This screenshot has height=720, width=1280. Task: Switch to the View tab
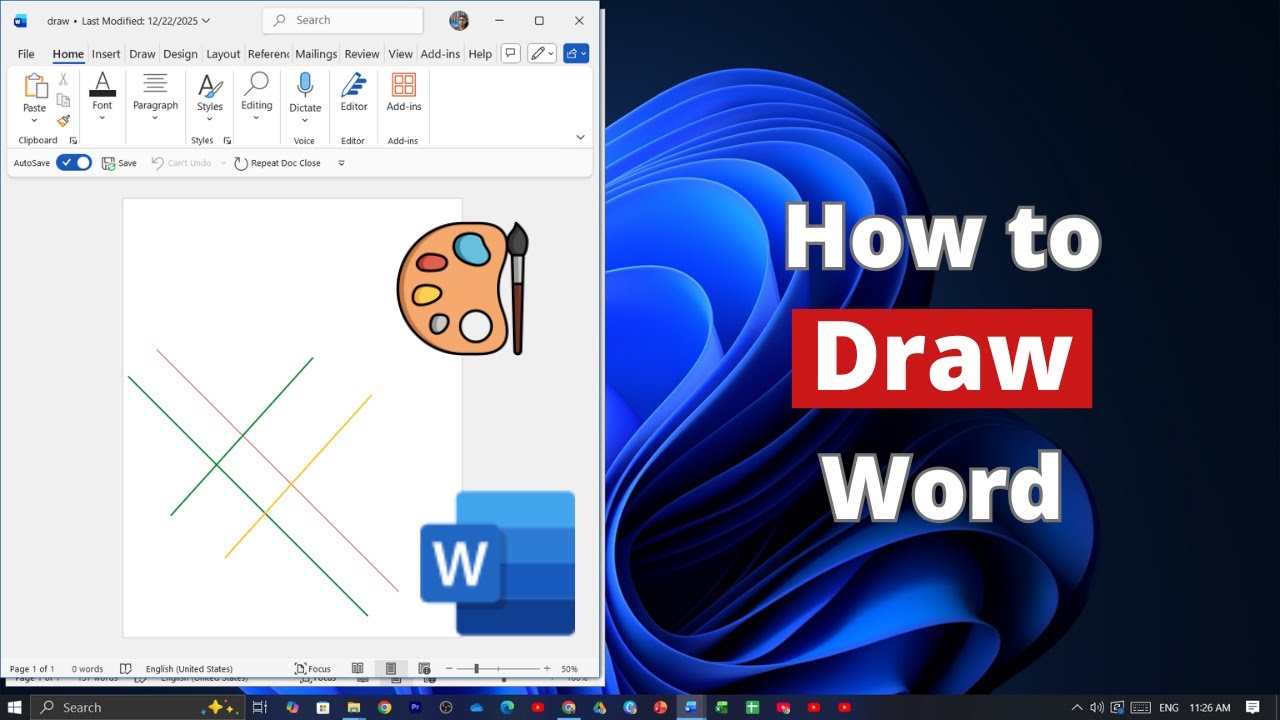(400, 54)
